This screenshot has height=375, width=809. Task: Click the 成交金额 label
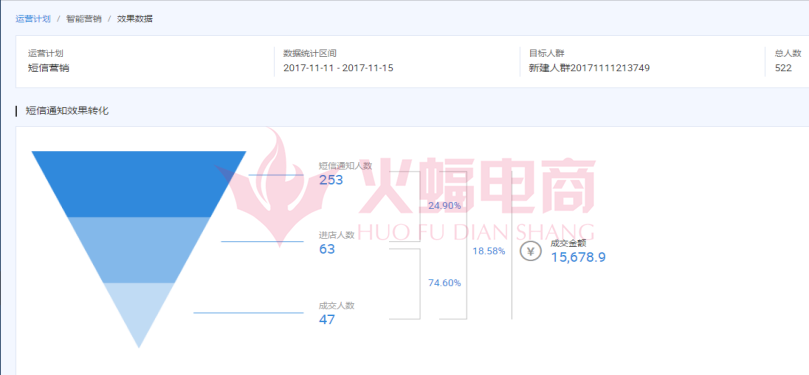coord(568,243)
